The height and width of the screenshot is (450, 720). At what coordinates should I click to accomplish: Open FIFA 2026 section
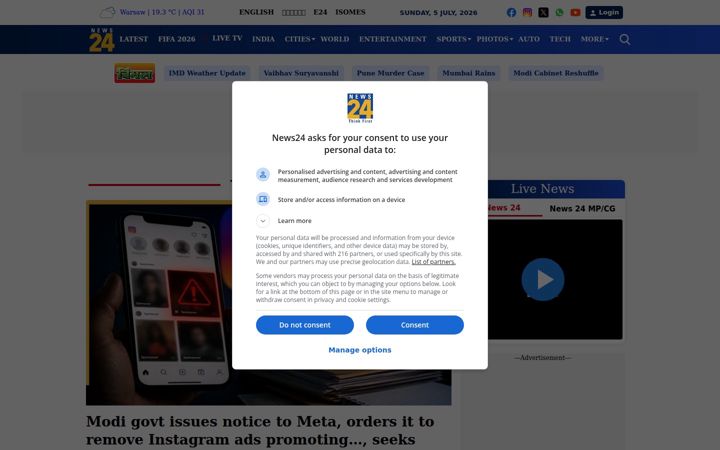coord(177,39)
